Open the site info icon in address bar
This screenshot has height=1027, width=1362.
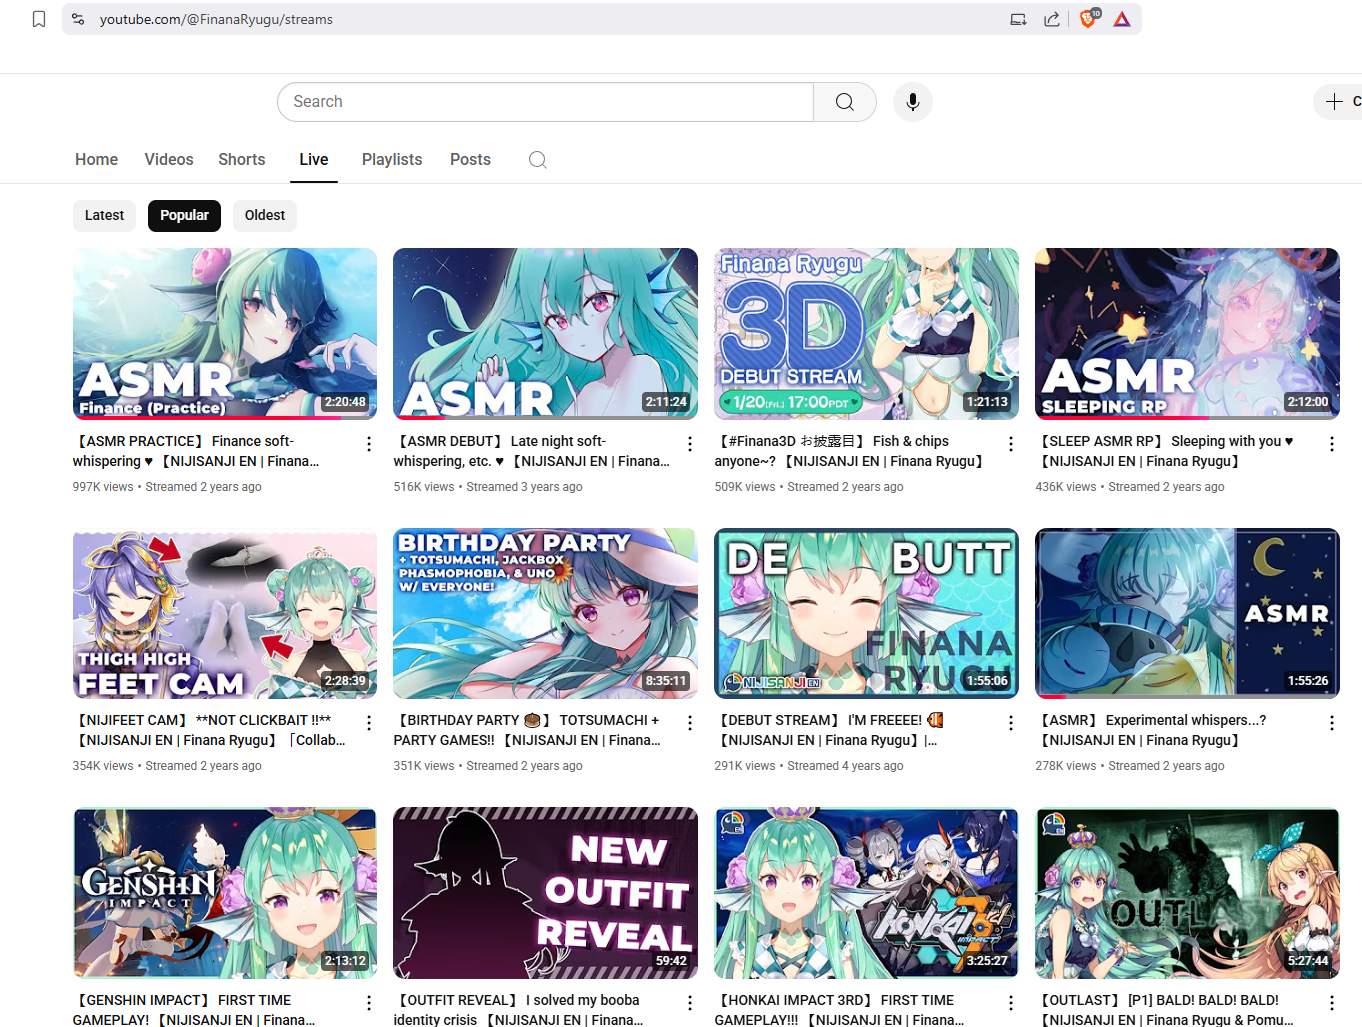click(78, 19)
